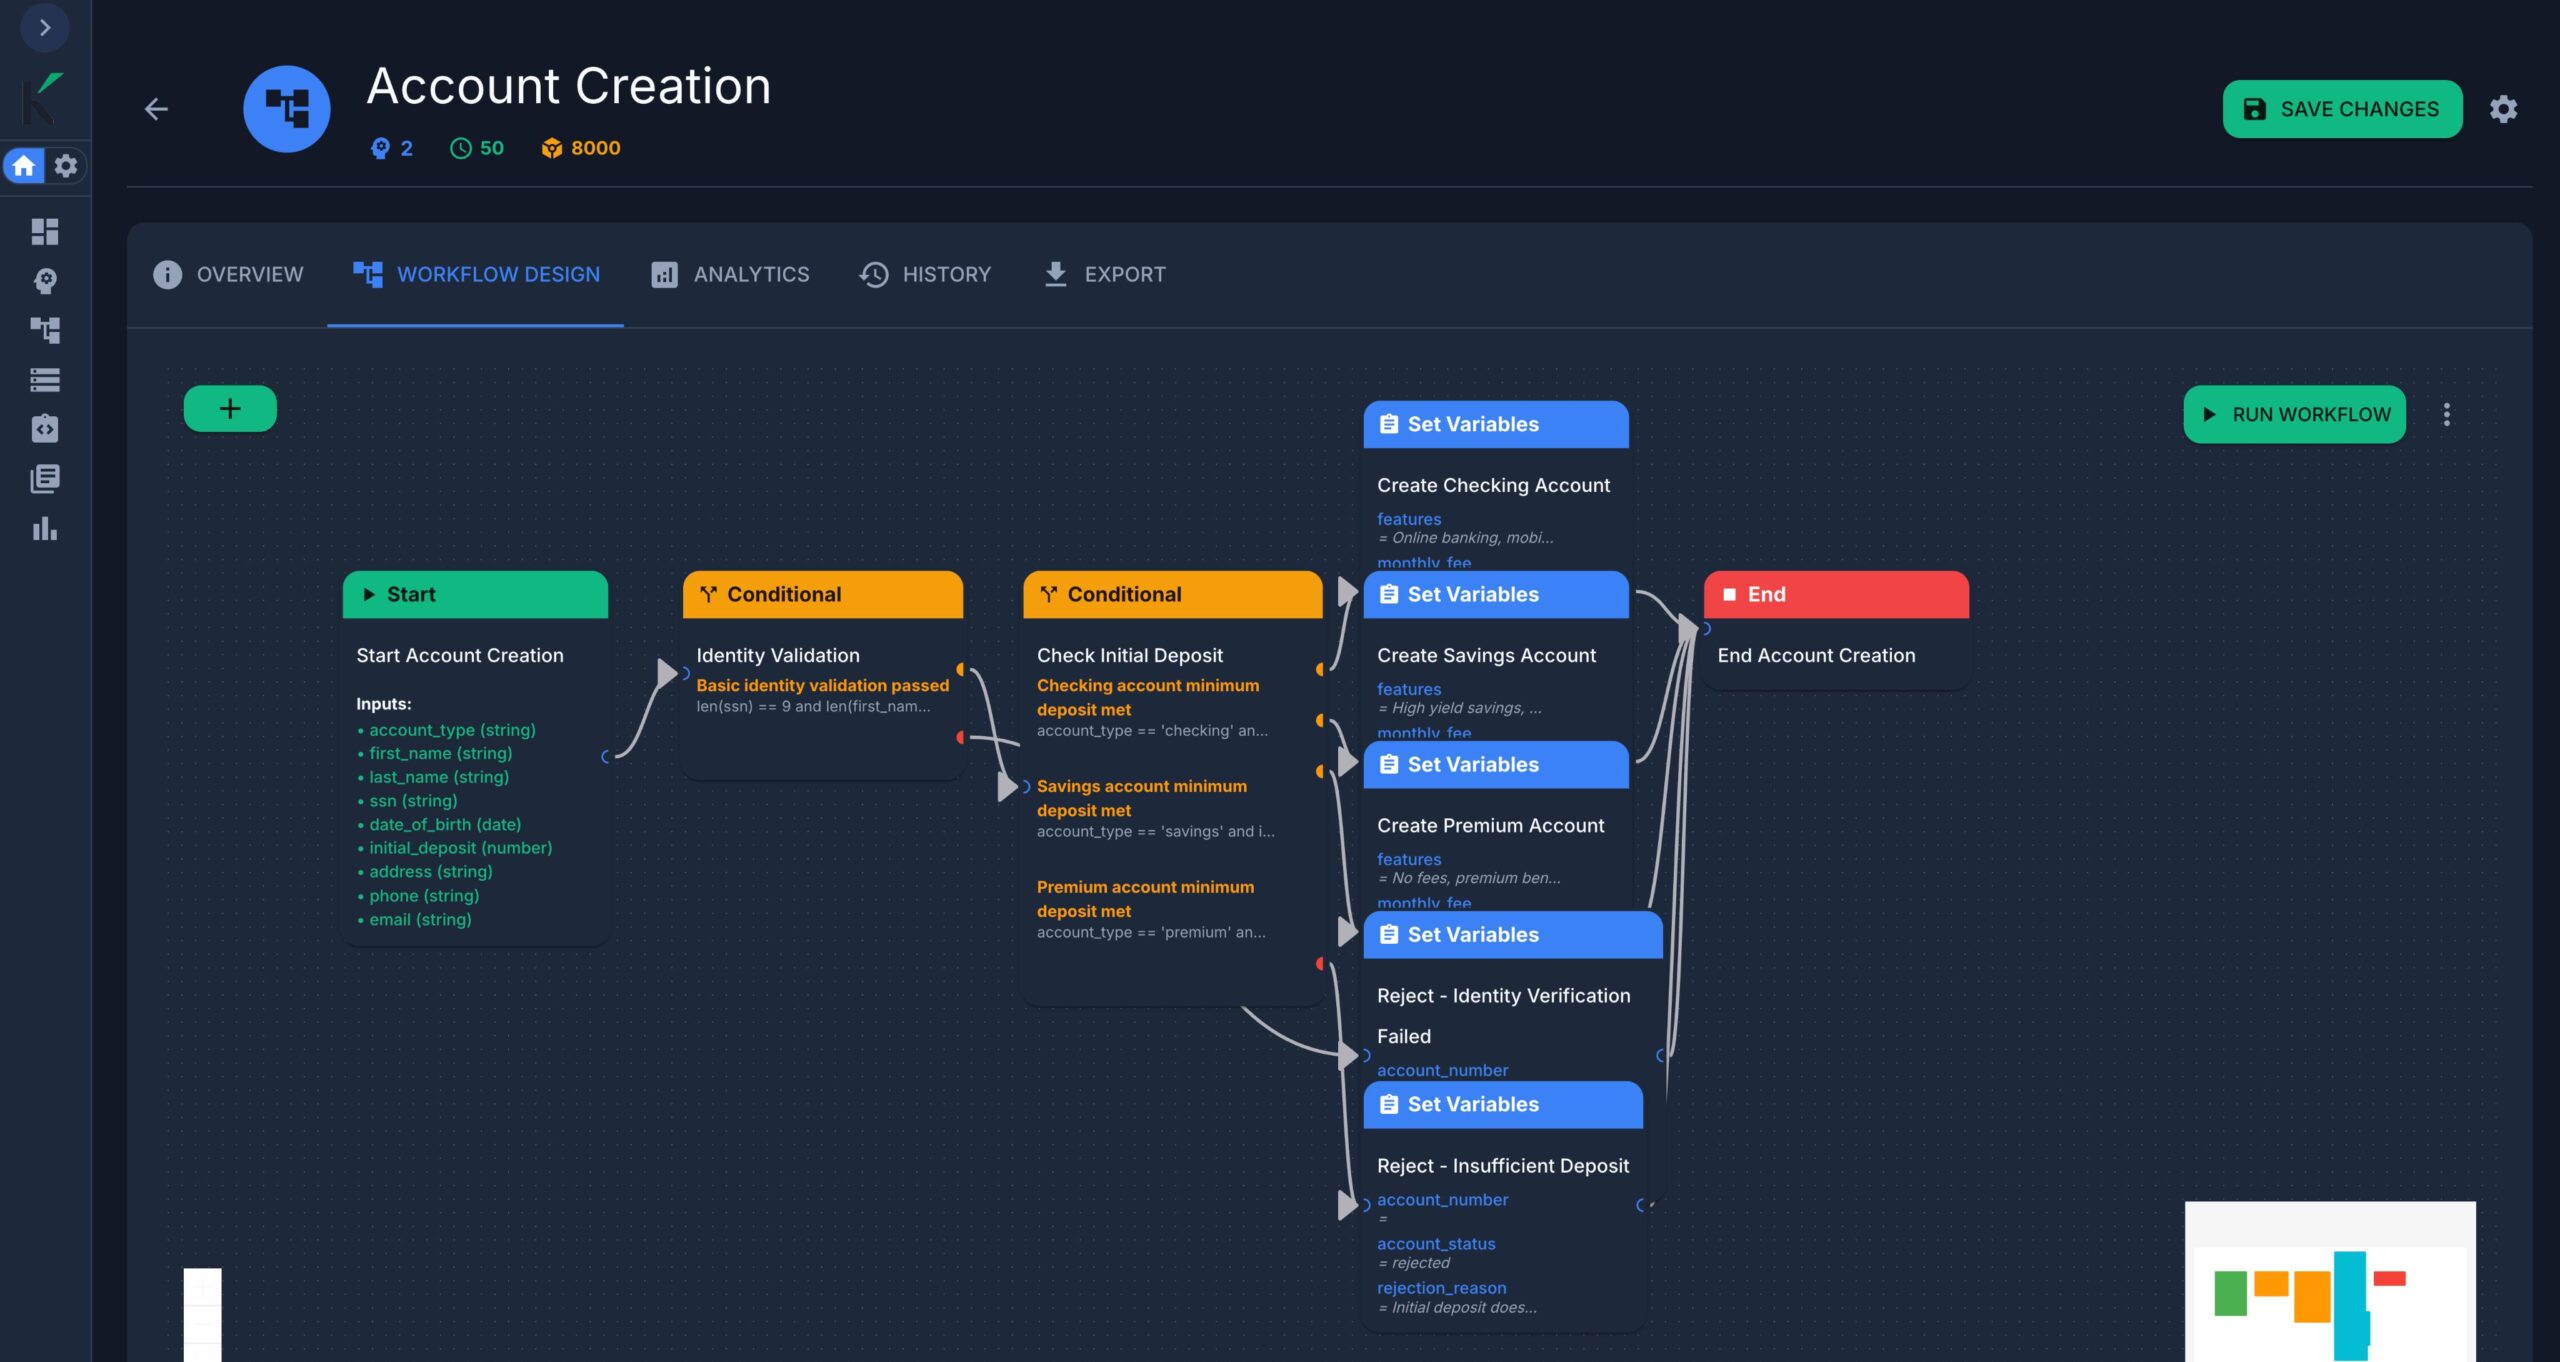Screen dimensions: 2560x1362
Task: Click branch icon on Check Initial Deposit Conditional
Action: click(1048, 594)
